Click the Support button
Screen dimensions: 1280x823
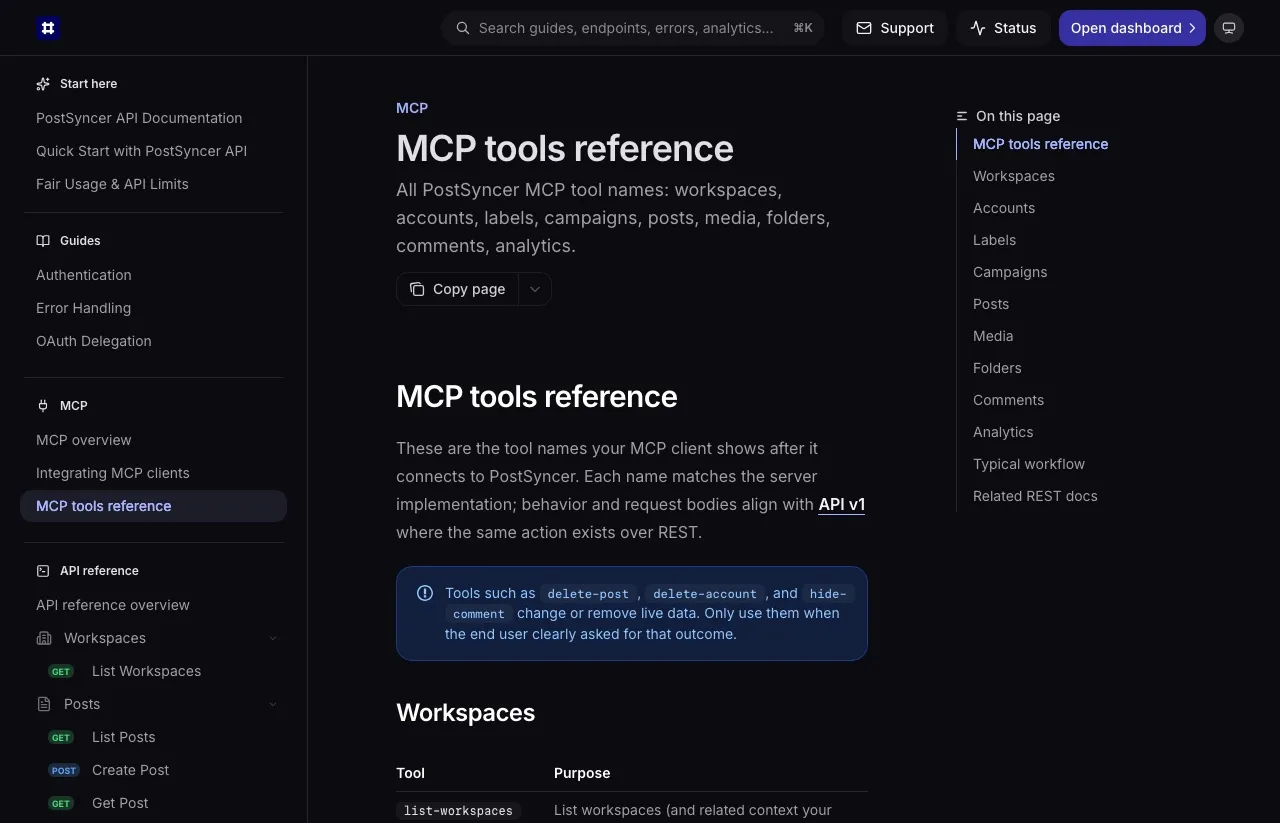(894, 28)
